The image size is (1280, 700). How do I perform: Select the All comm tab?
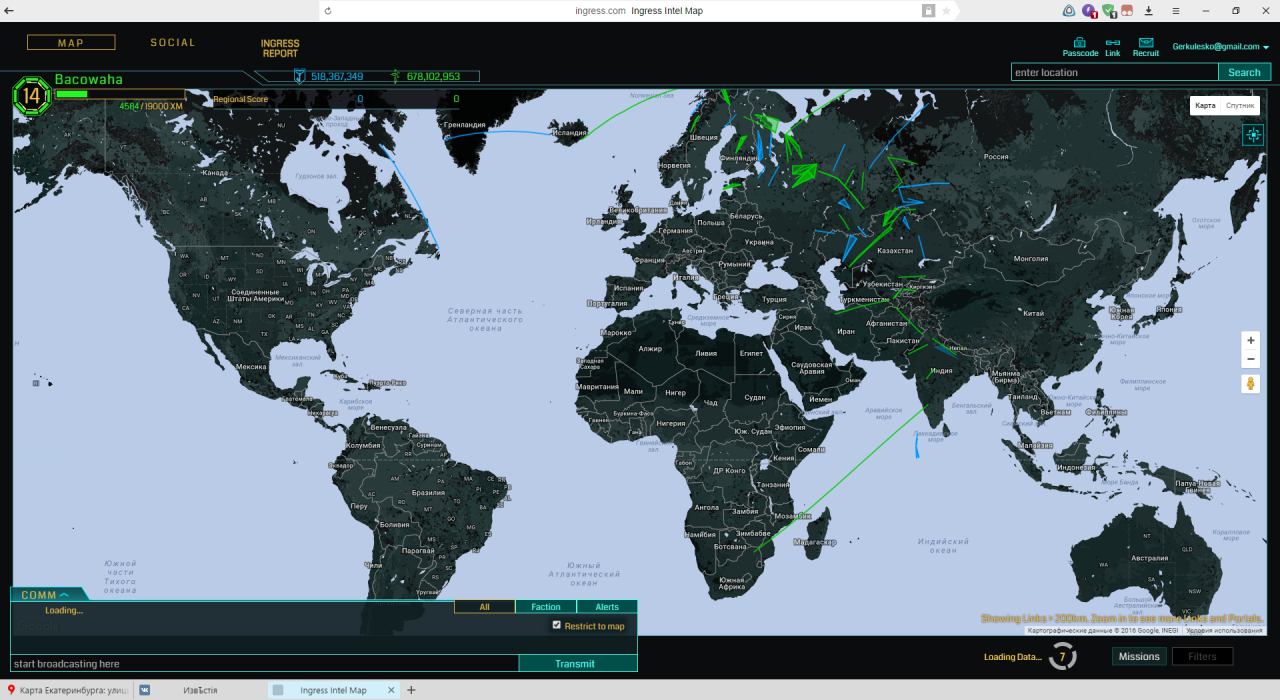pos(484,606)
